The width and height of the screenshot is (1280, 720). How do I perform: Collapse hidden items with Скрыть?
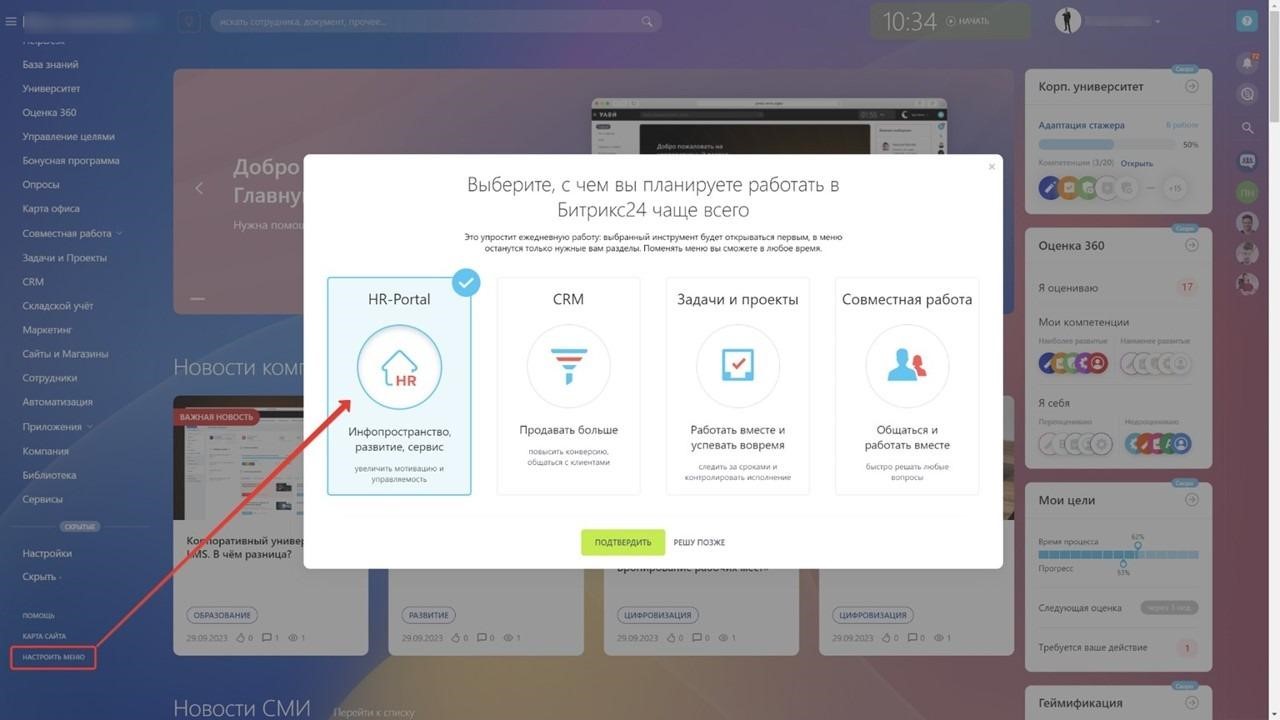(41, 577)
